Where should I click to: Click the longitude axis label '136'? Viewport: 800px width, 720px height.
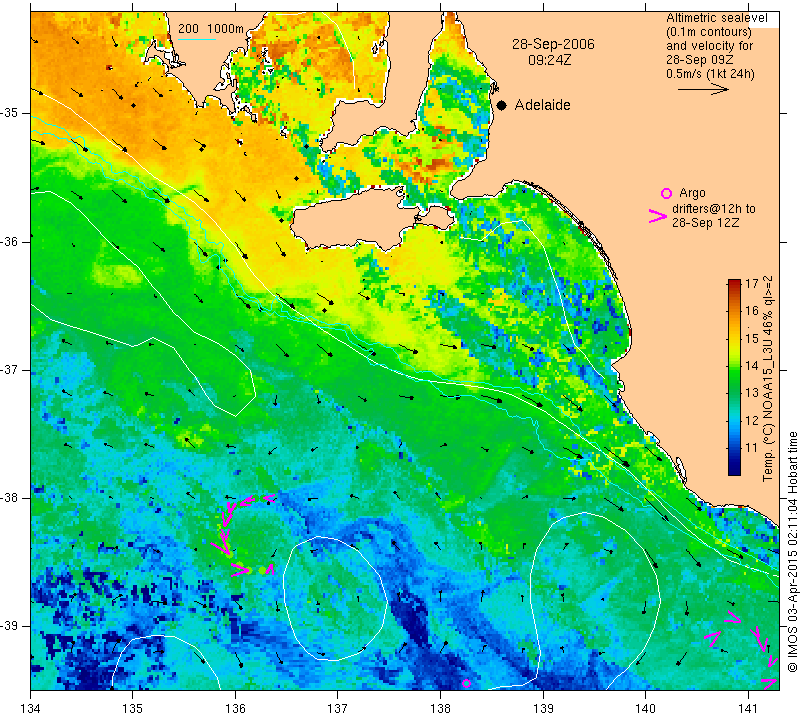click(x=235, y=708)
